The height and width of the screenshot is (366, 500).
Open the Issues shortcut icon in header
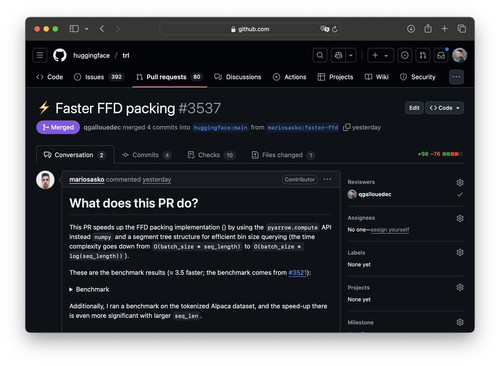pos(405,55)
